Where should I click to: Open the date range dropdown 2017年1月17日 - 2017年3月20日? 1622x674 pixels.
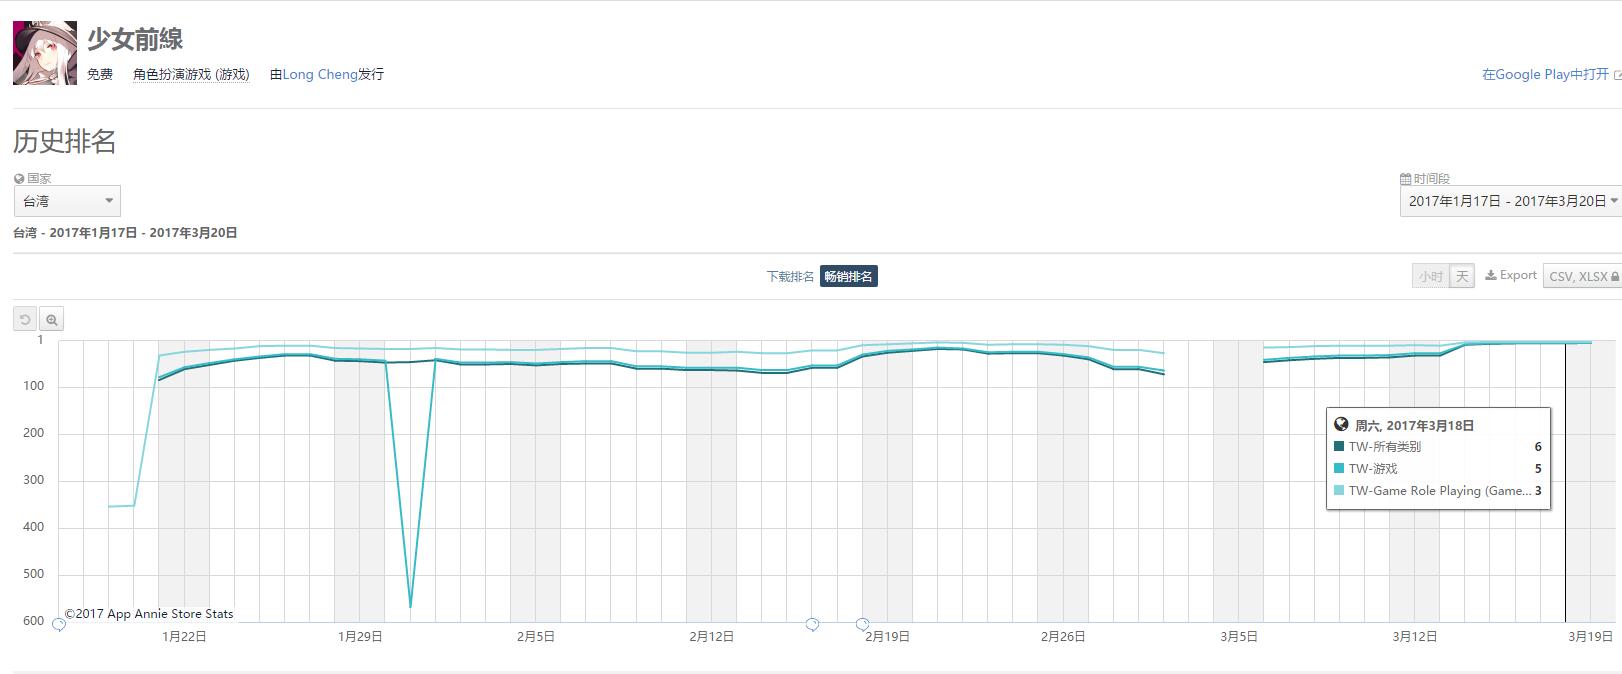tap(1510, 201)
